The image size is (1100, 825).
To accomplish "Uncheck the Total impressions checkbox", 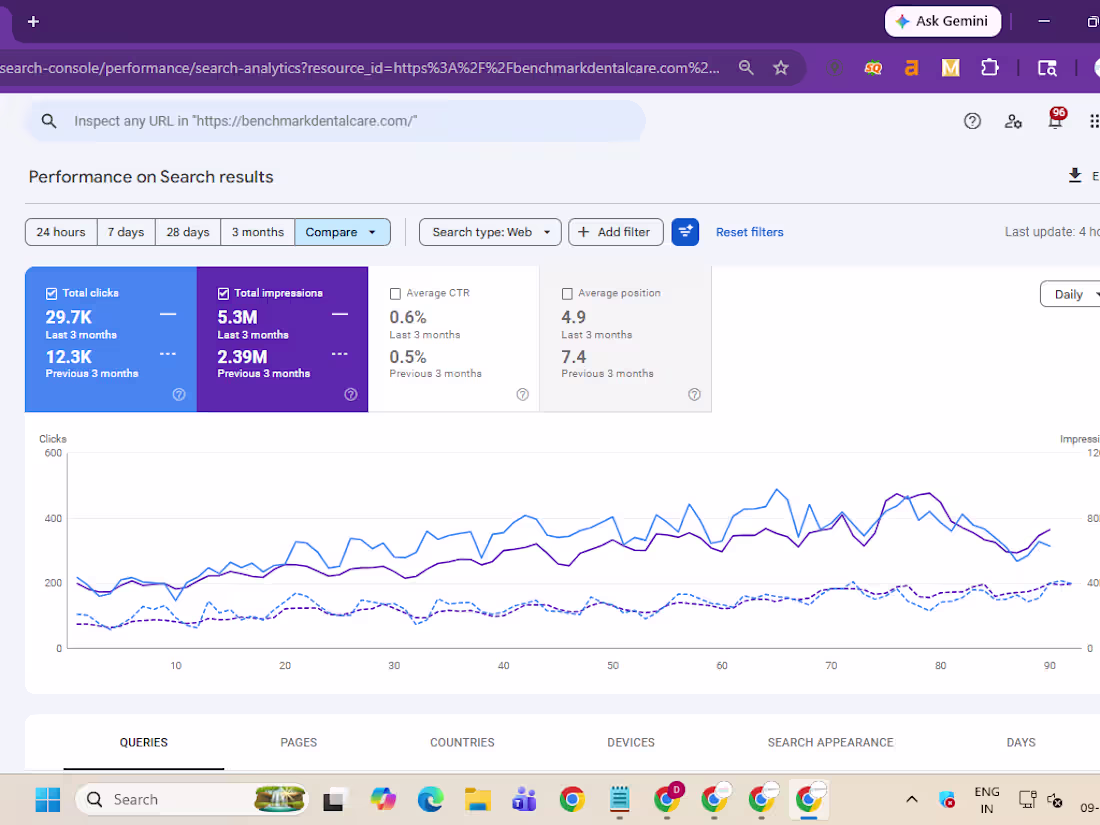I will (x=223, y=294).
